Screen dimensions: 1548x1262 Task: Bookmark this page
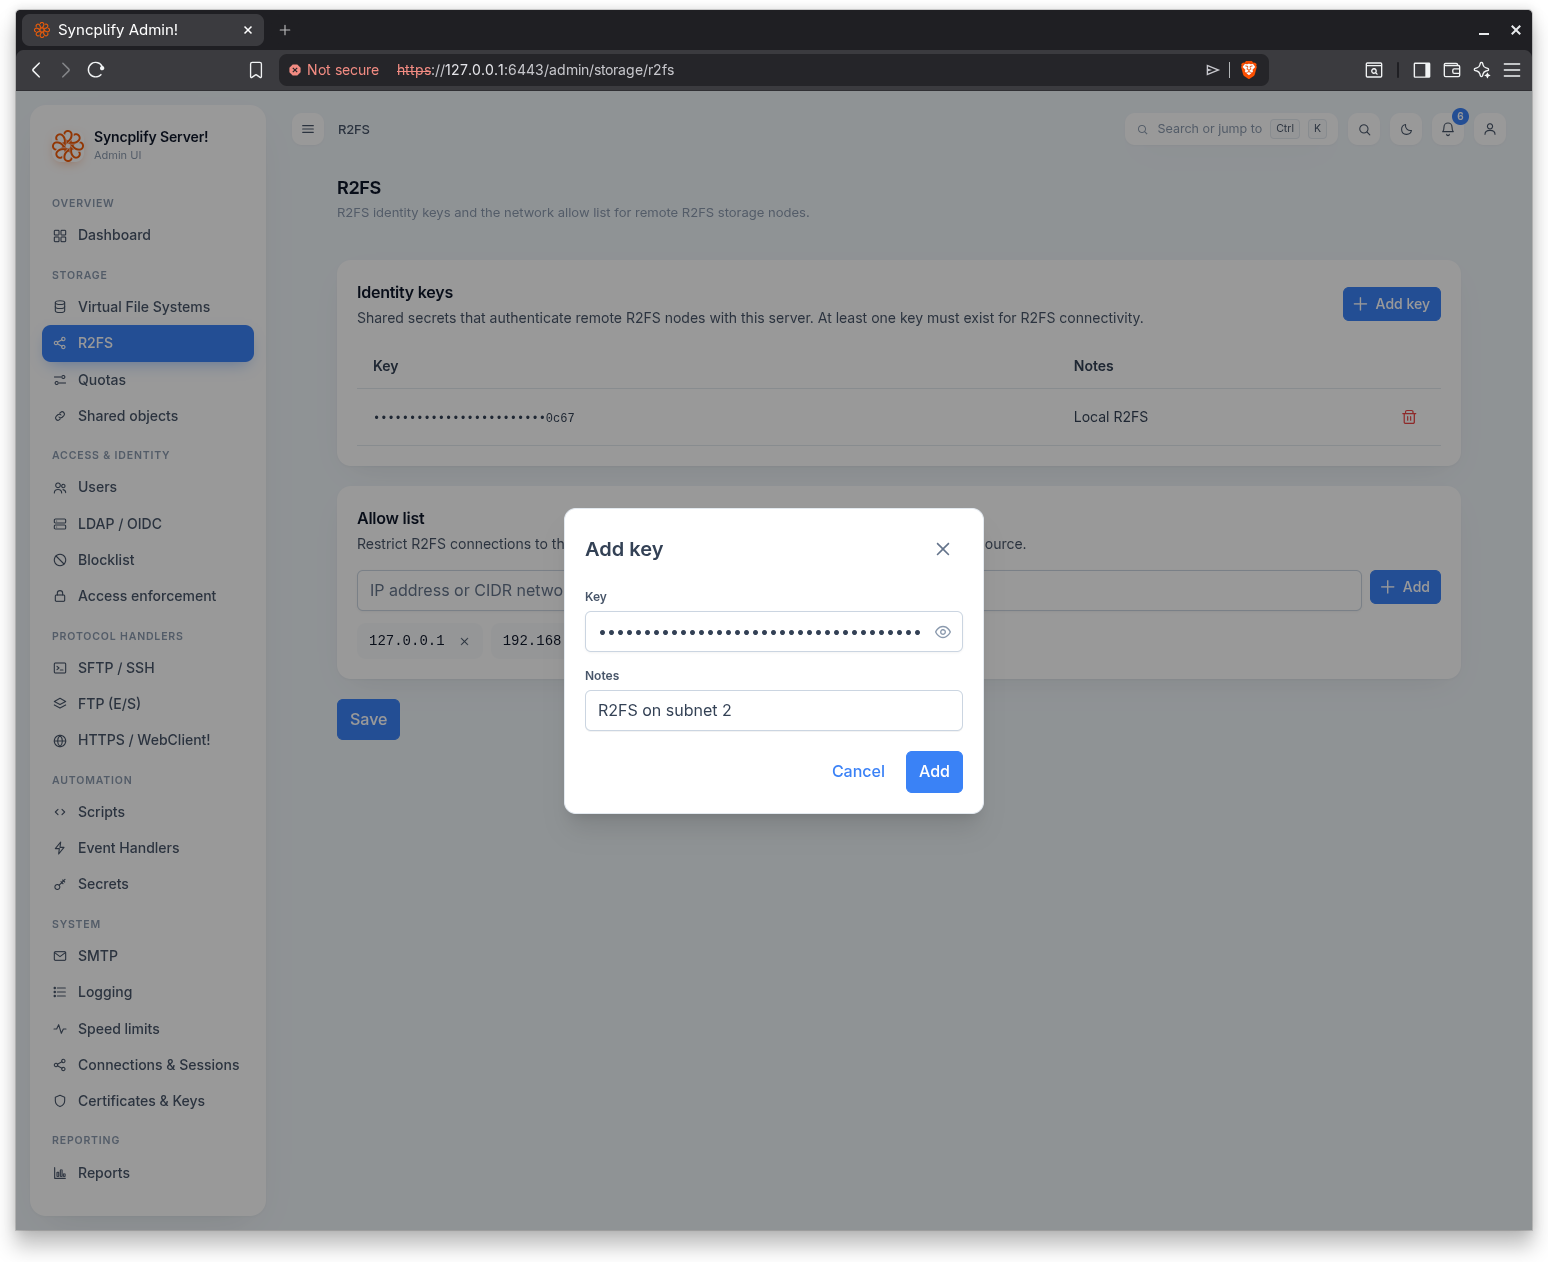point(256,70)
